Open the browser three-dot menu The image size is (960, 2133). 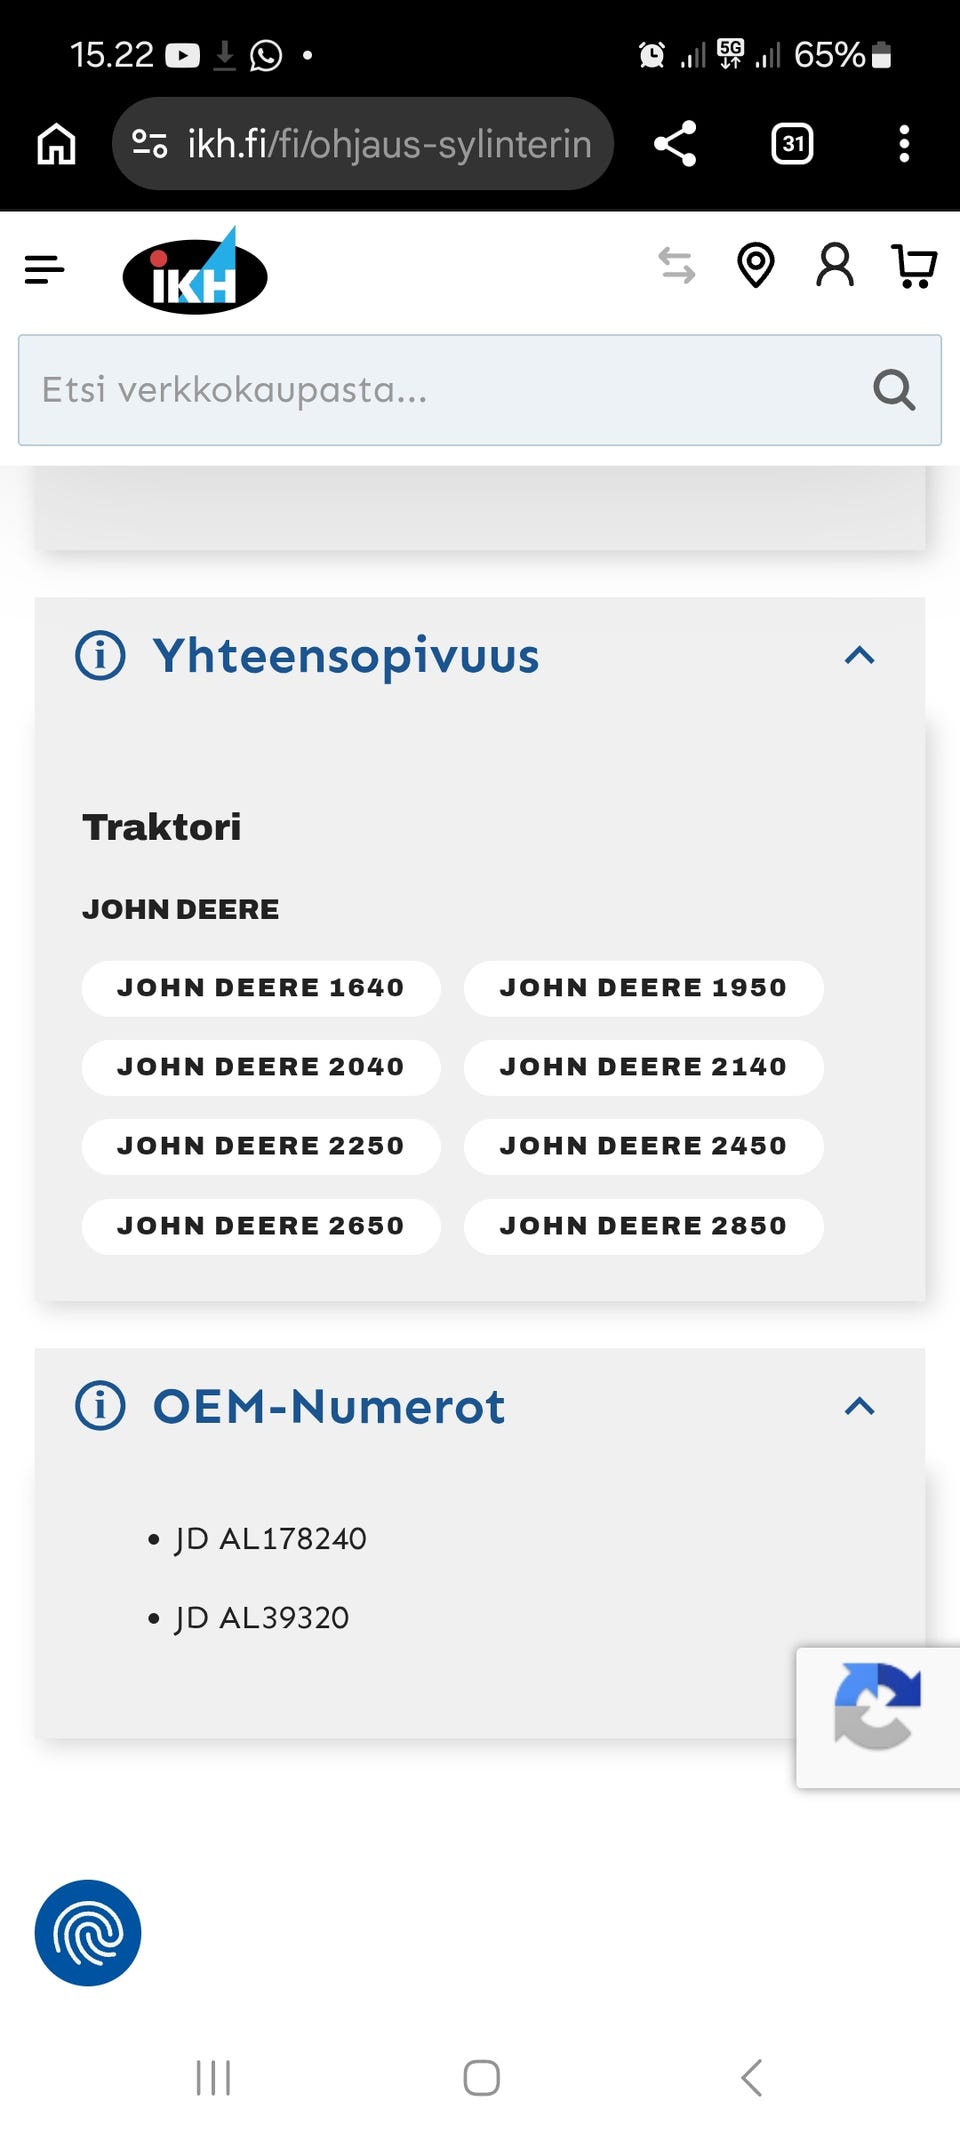904,144
